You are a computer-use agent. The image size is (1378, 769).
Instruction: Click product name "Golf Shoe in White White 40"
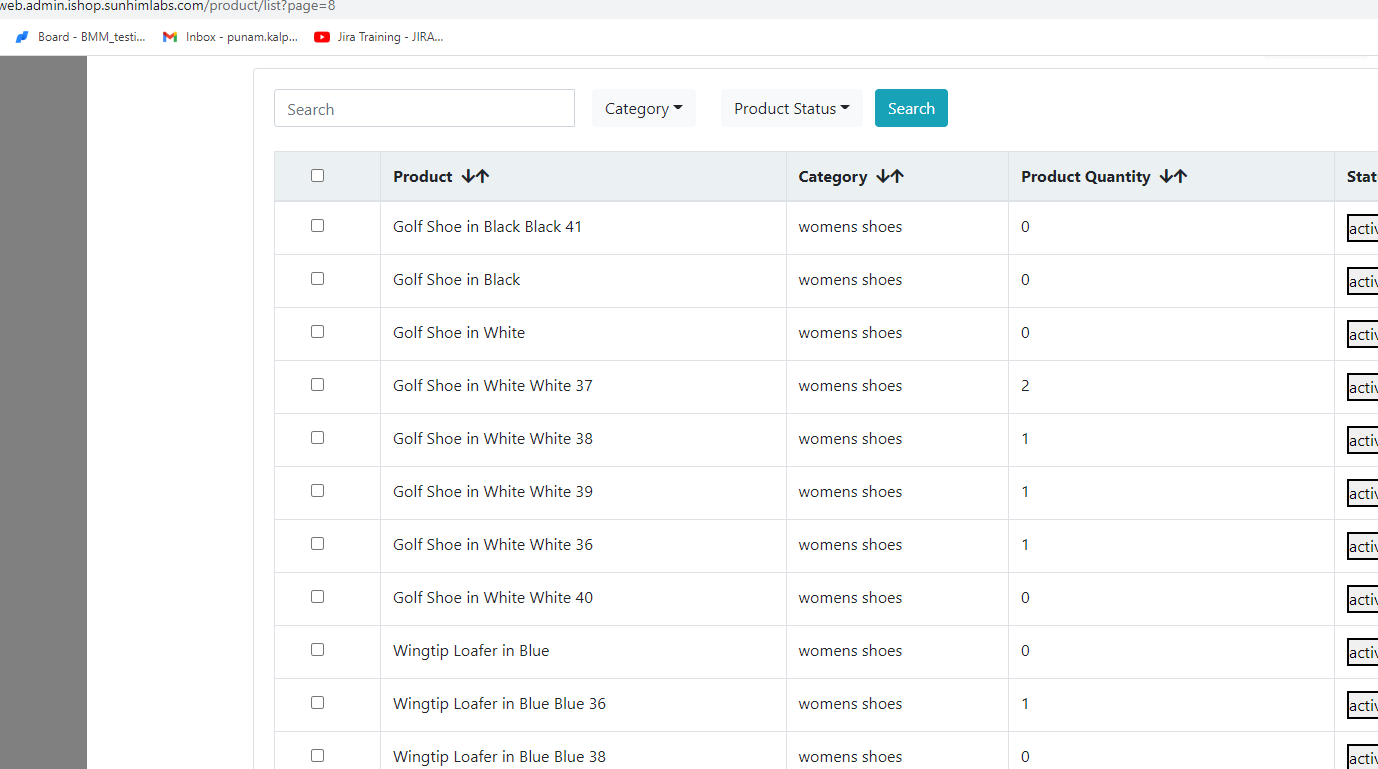[493, 598]
